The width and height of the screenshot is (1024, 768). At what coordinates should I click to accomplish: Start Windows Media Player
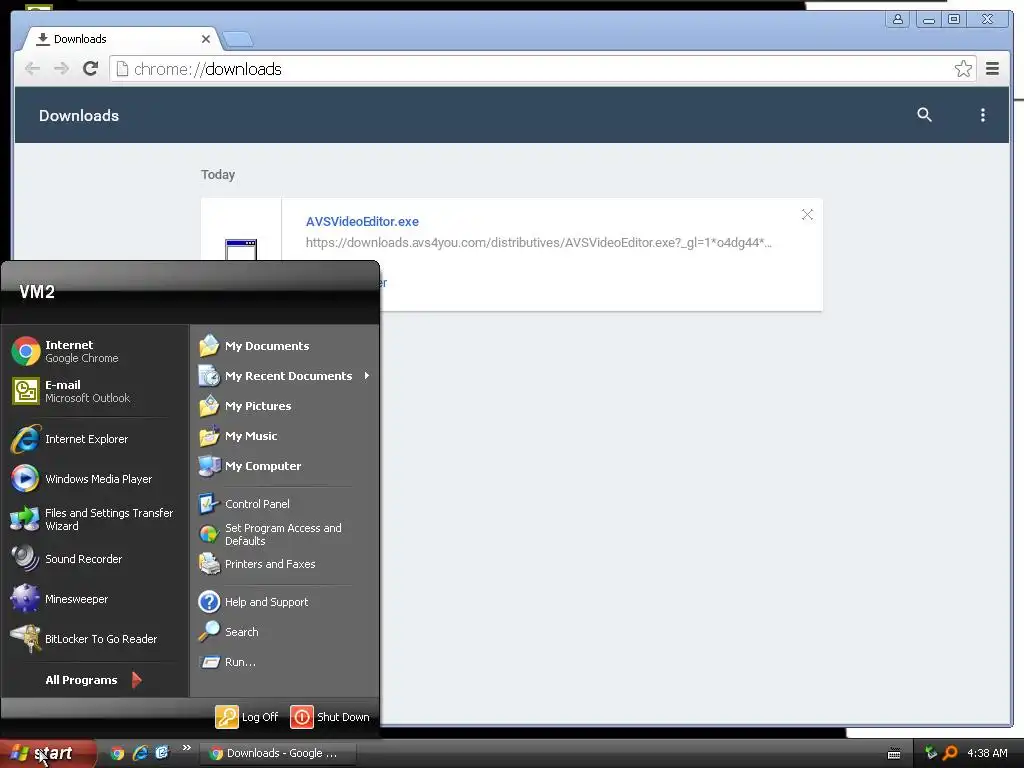[x=95, y=479]
